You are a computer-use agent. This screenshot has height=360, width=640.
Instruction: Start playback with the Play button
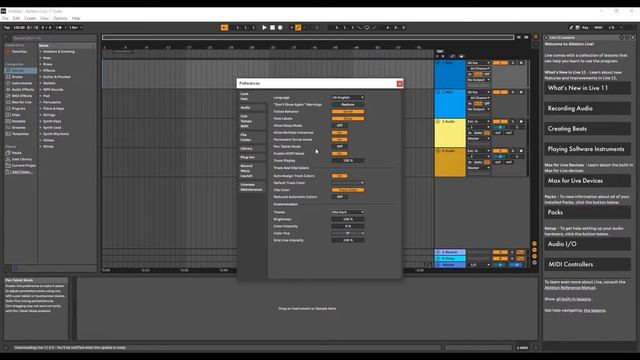264,27
